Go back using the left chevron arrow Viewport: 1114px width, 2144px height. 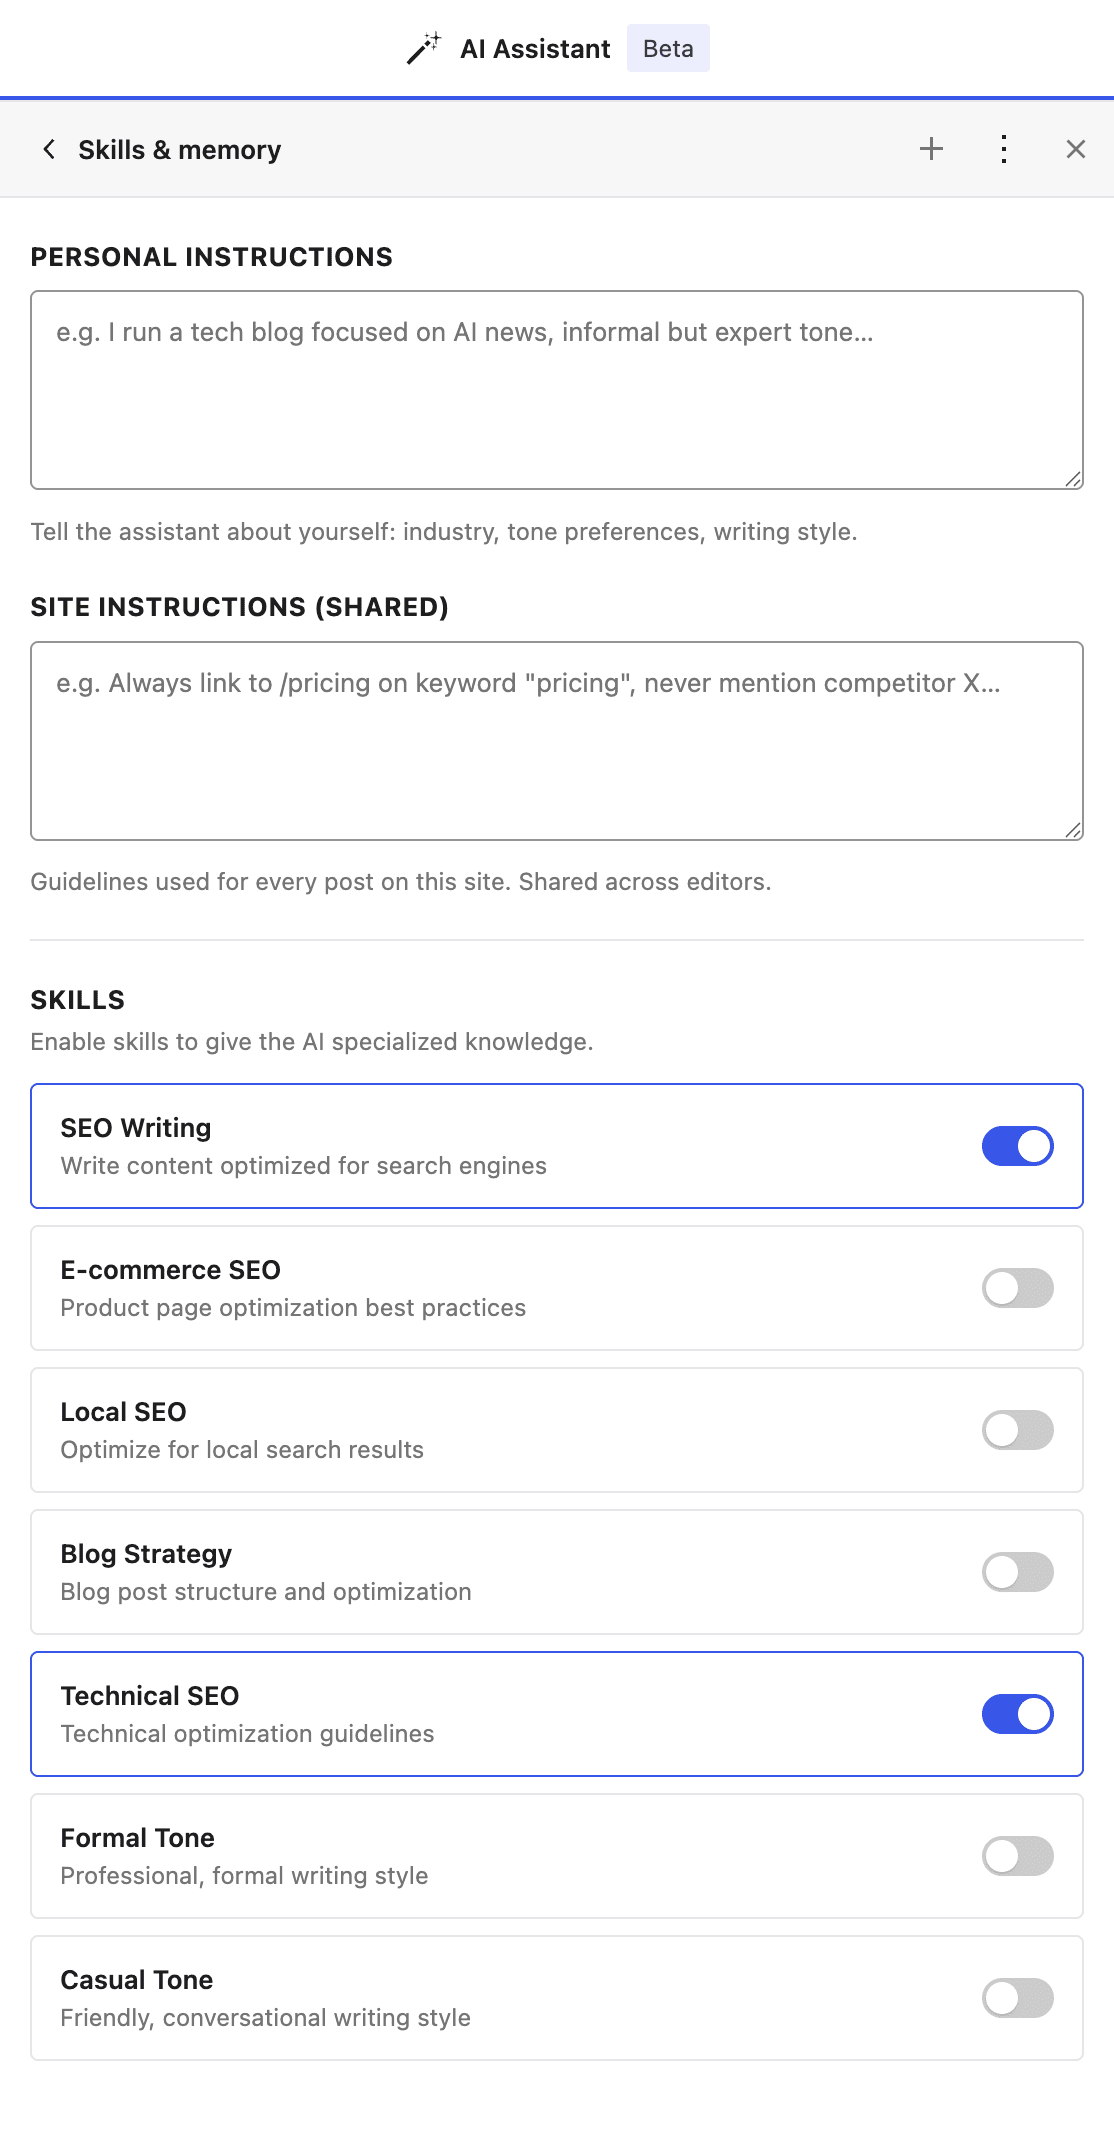pos(49,149)
